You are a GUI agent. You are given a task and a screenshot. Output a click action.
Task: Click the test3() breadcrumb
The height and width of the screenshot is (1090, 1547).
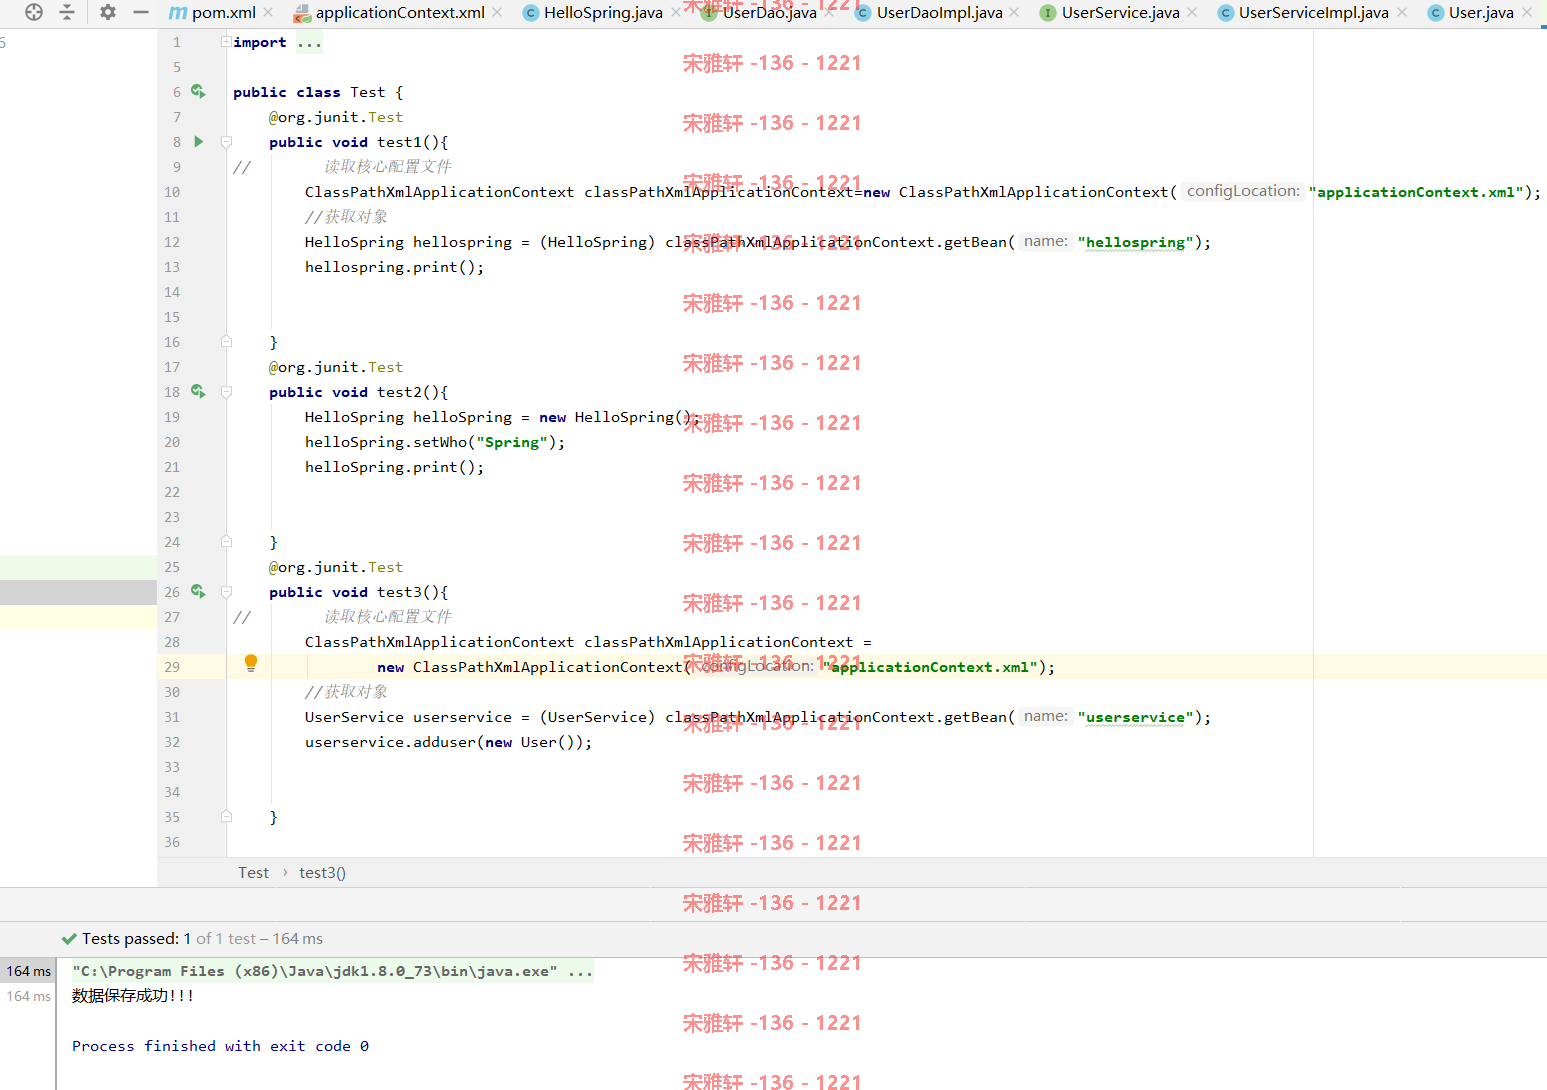tap(322, 872)
